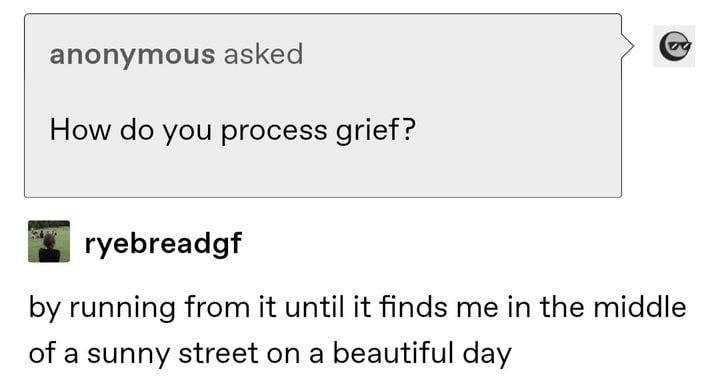
Task: Click the word "running" in the reply
Action: coord(123,309)
